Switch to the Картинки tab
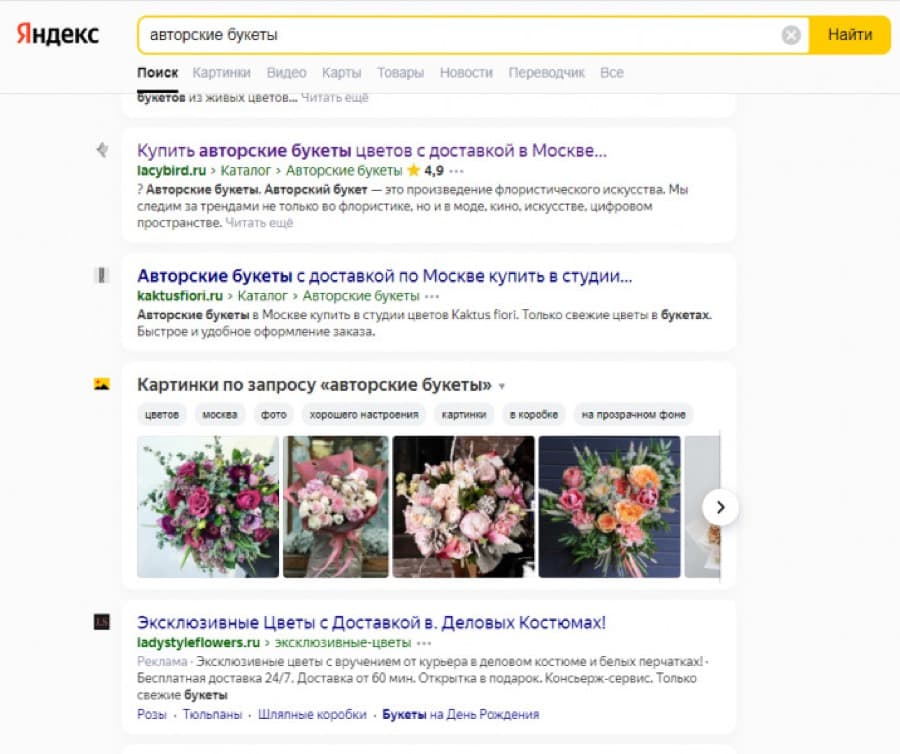The height and width of the screenshot is (754, 900). pos(221,73)
